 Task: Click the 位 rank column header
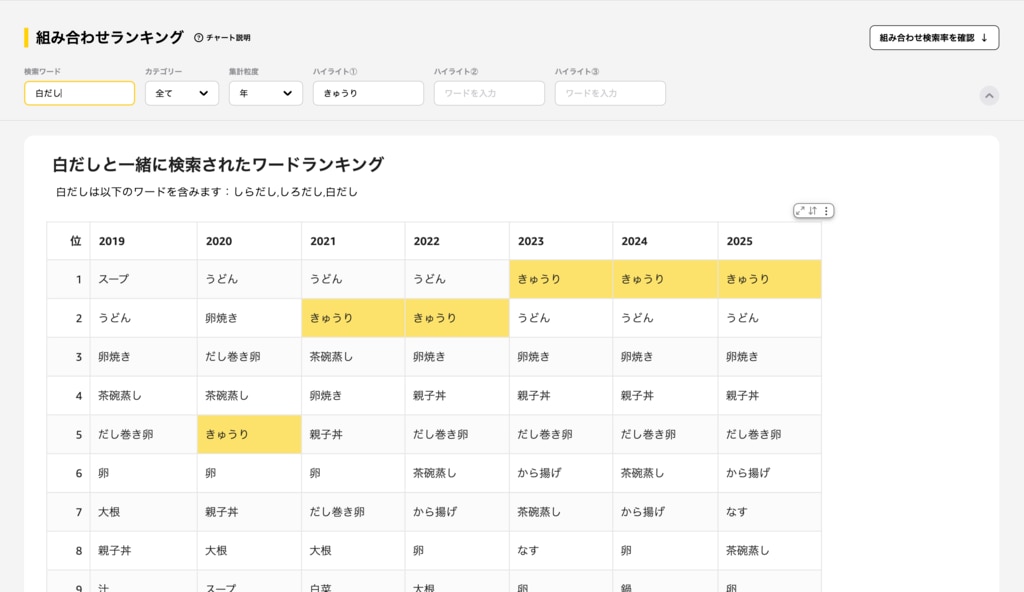coord(75,241)
